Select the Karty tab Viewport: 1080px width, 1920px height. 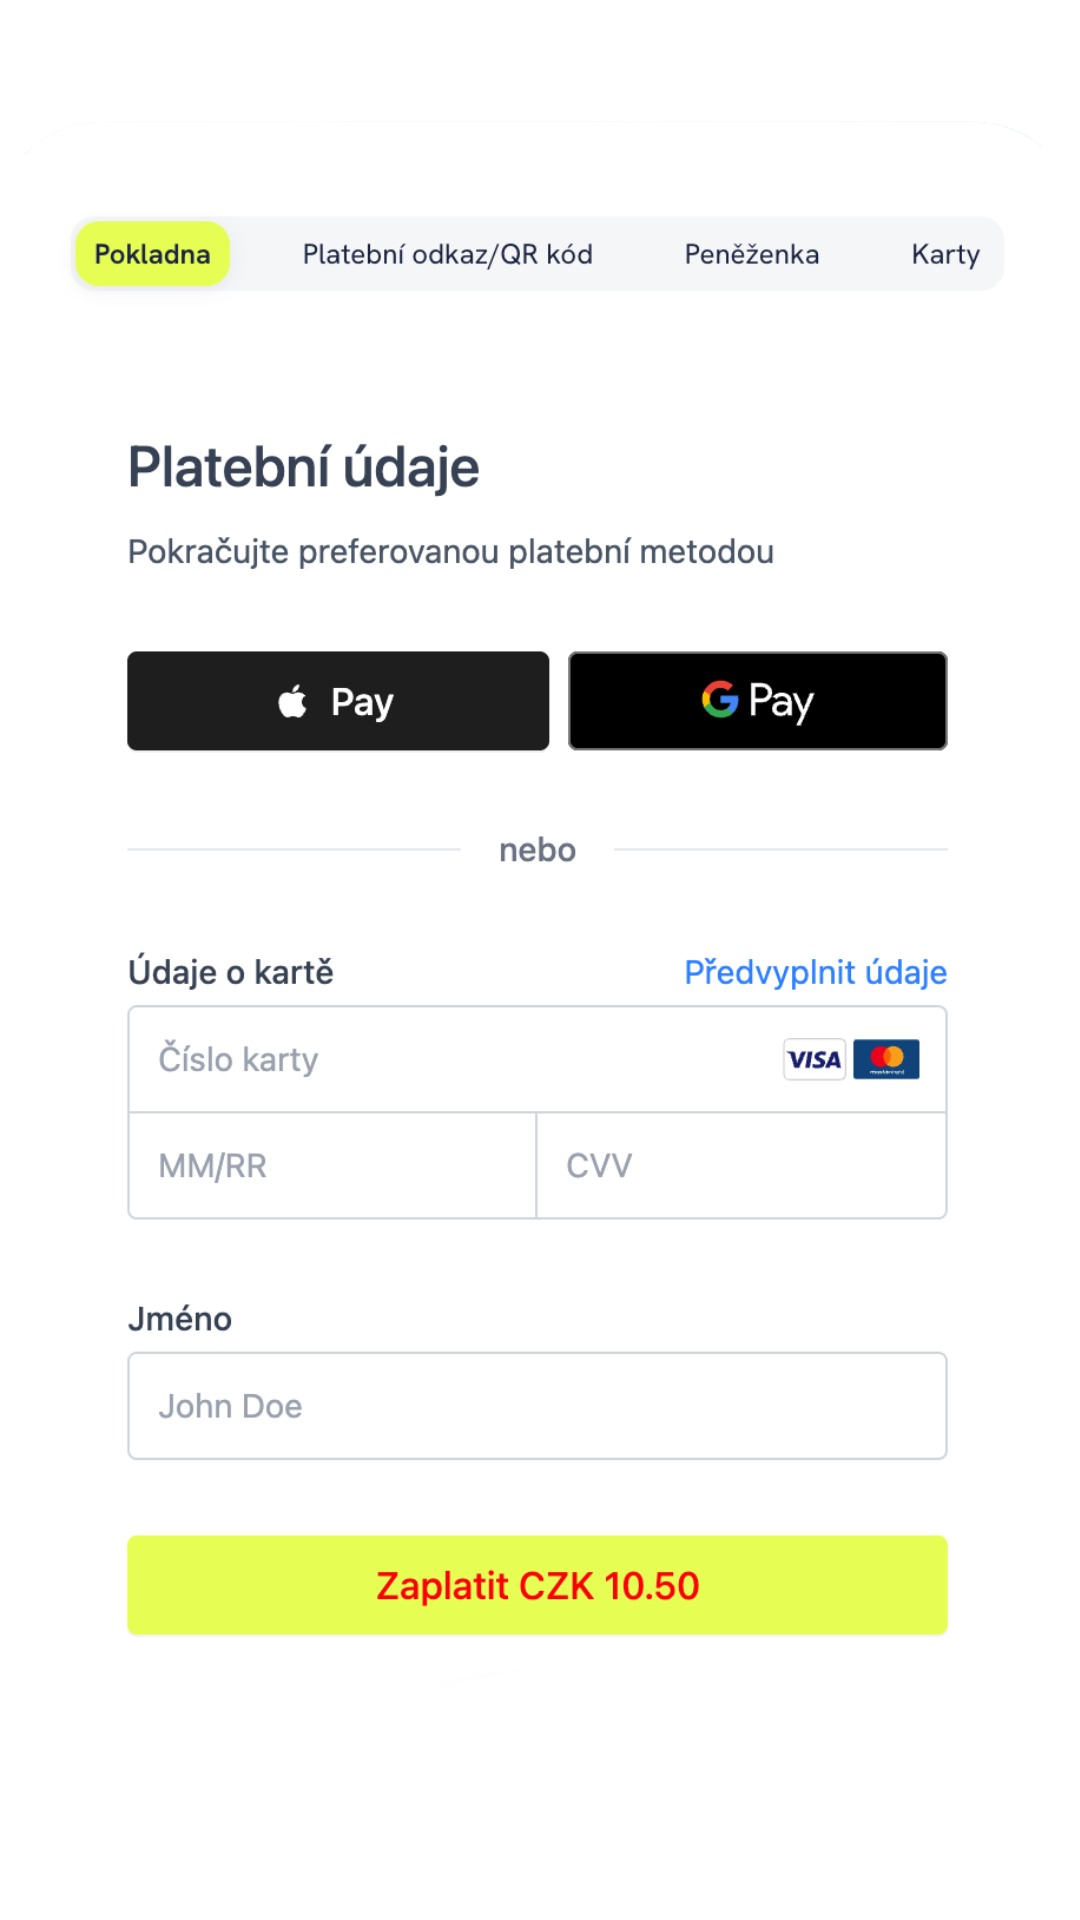coord(945,254)
